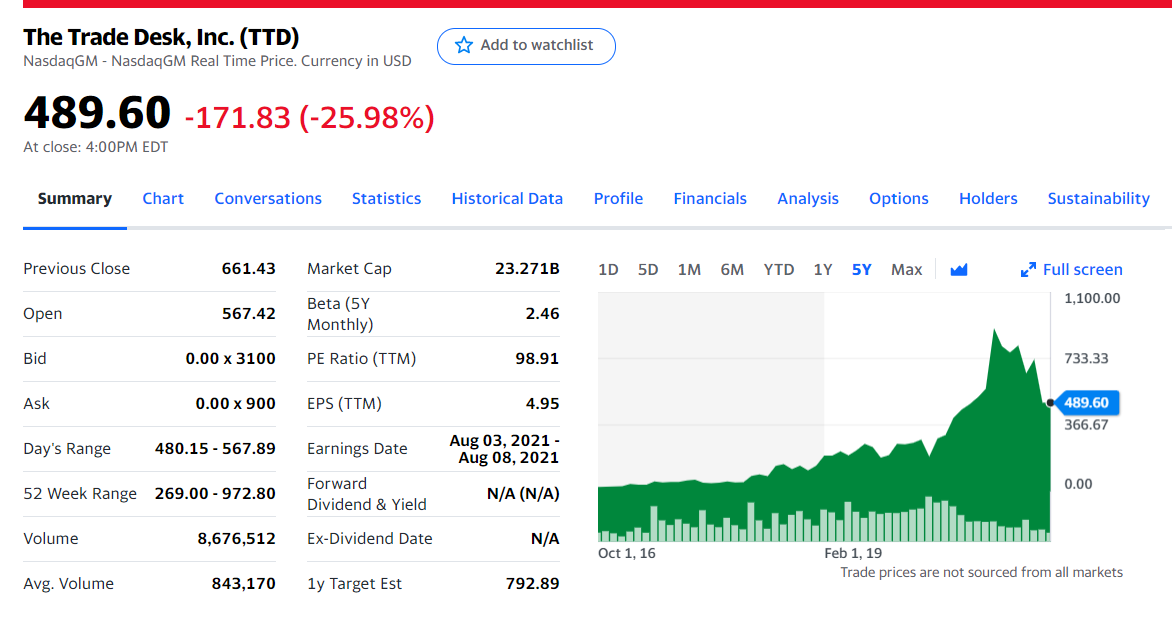The image size is (1172, 639).
Task: Select the 5Y chart range
Action: 862,270
